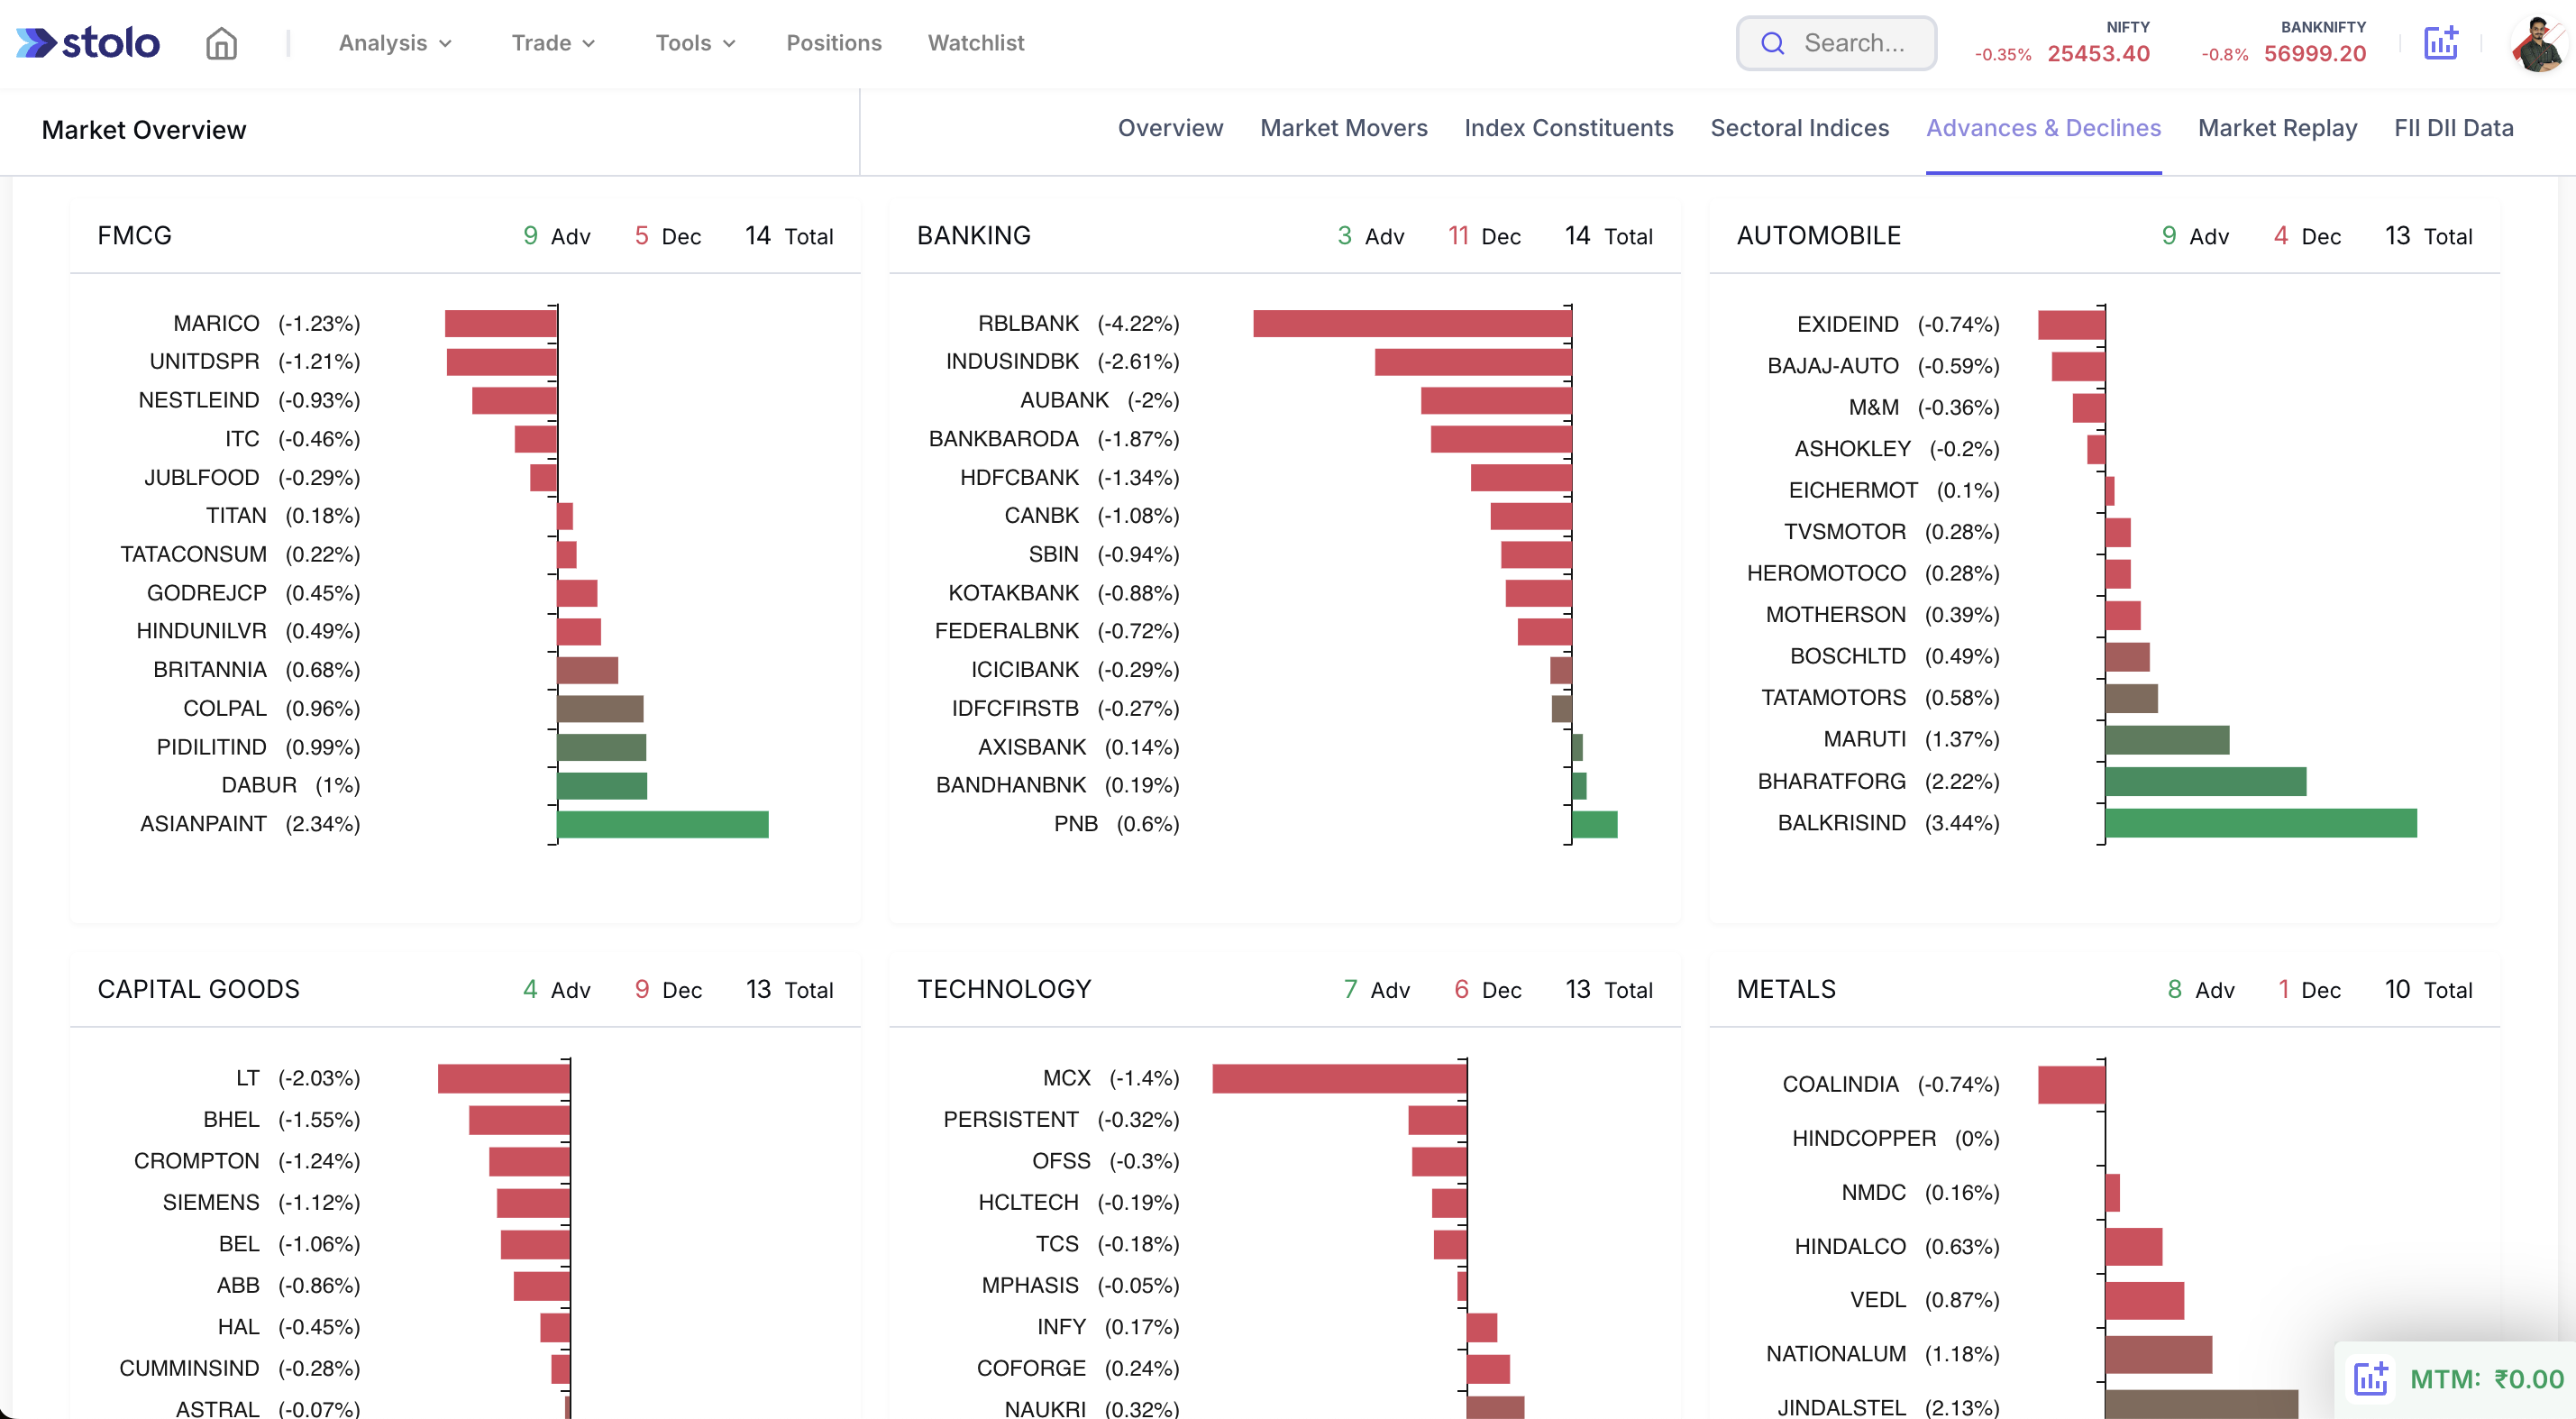Open the basket chart icon in header
The image size is (2576, 1419).
click(2441, 43)
